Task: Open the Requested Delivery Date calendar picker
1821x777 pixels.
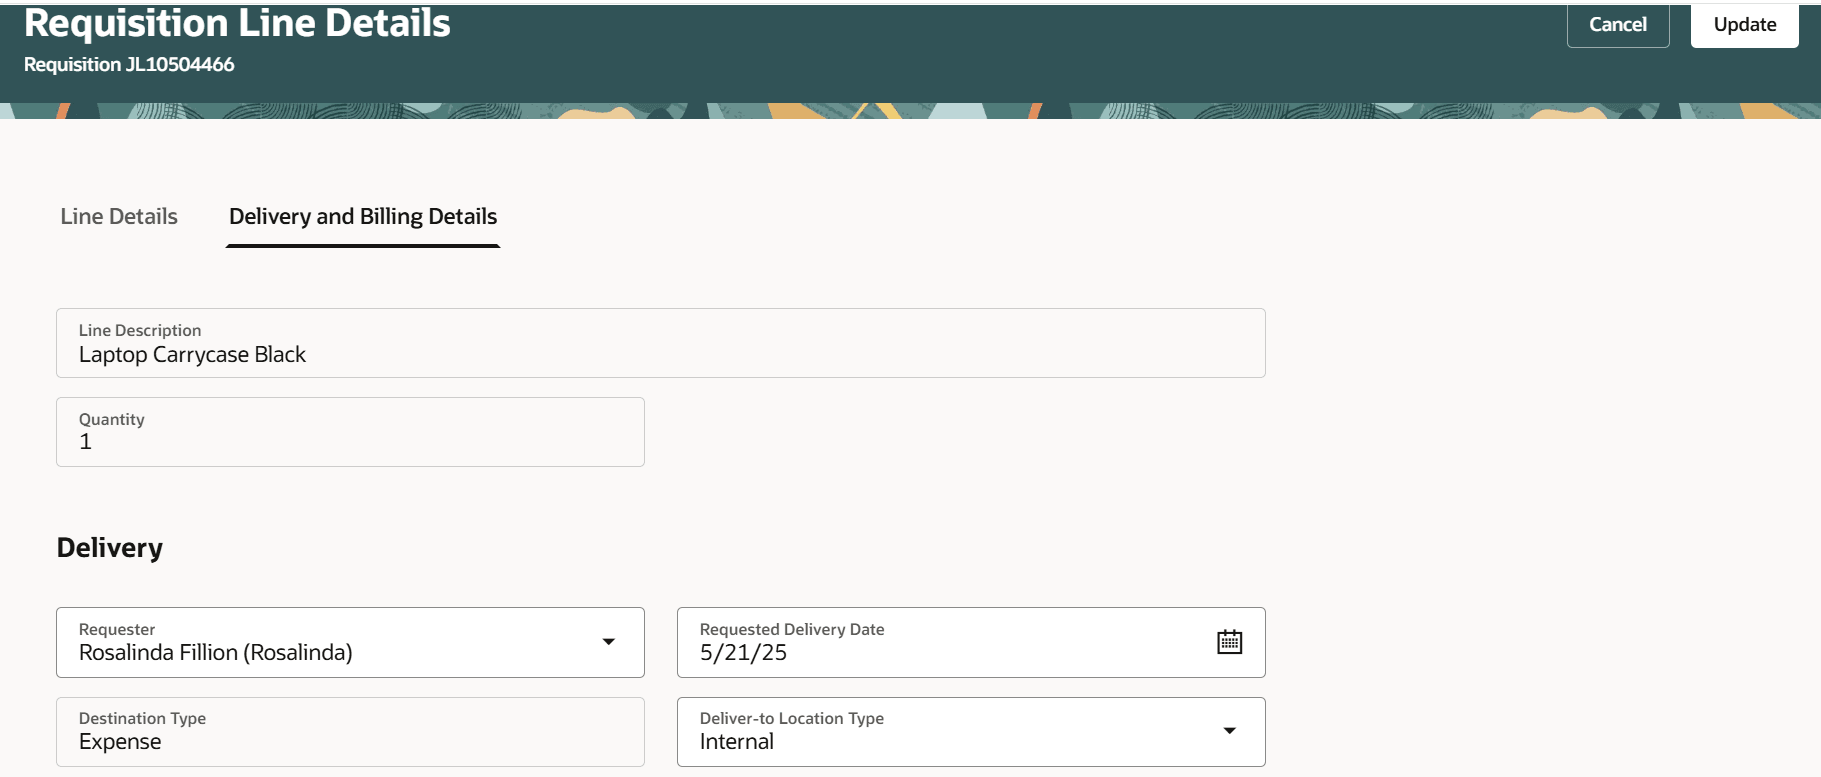Action: (1229, 642)
